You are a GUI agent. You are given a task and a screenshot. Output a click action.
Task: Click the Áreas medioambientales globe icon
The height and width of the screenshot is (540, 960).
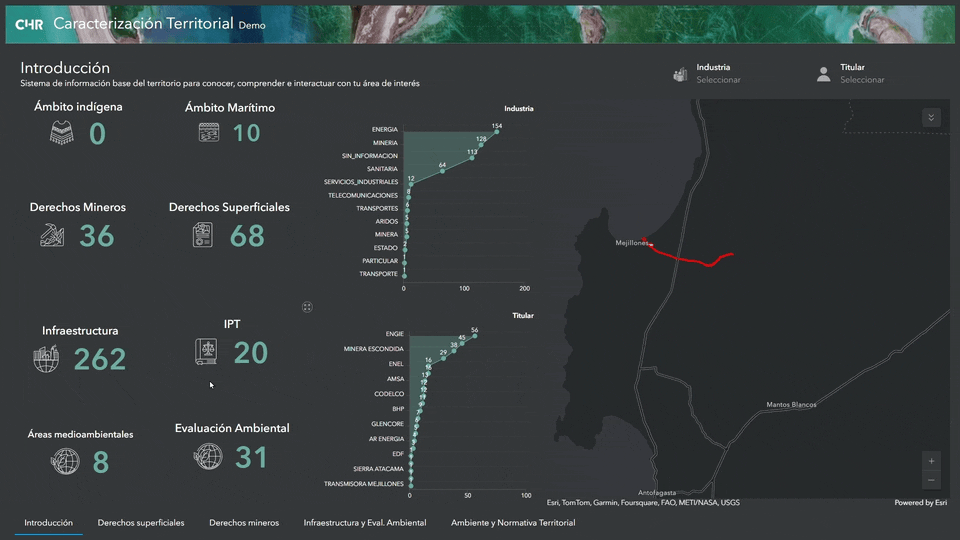point(65,461)
